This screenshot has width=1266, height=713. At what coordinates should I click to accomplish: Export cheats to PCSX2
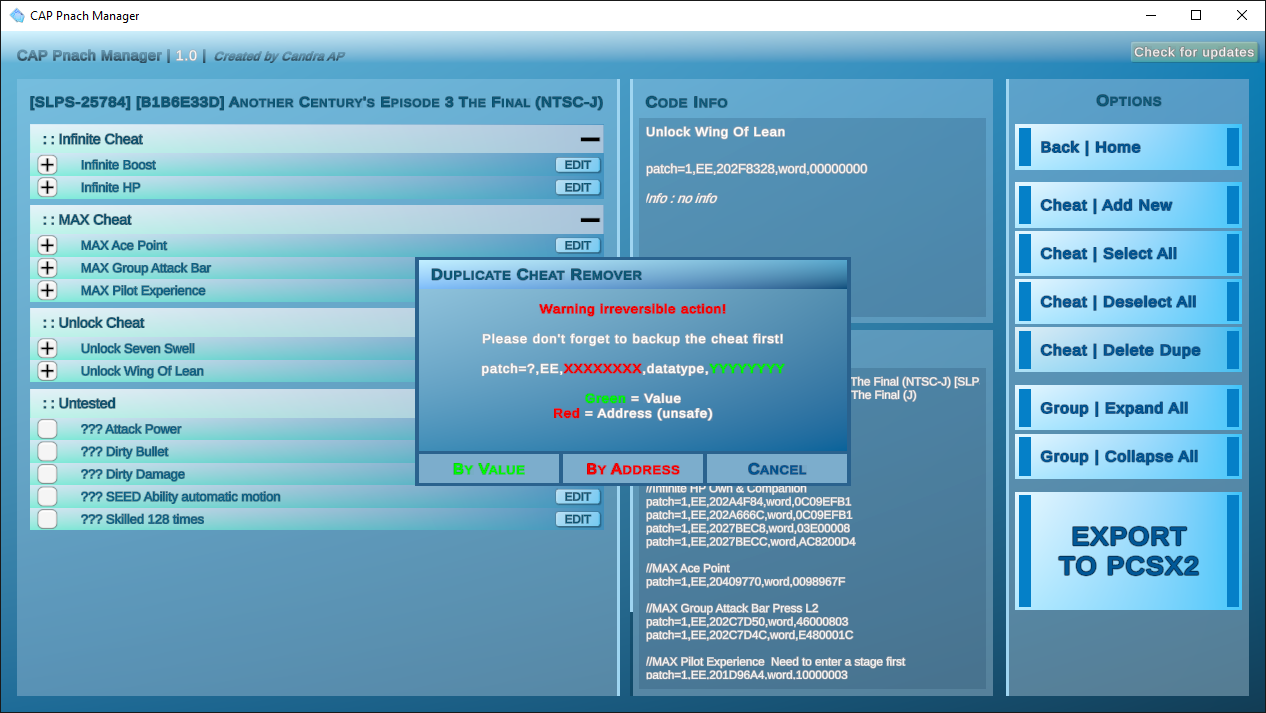[1128, 551]
